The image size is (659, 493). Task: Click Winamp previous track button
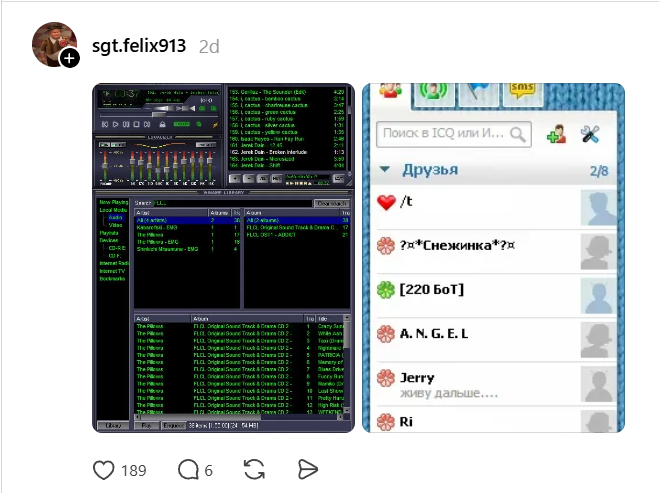point(105,124)
